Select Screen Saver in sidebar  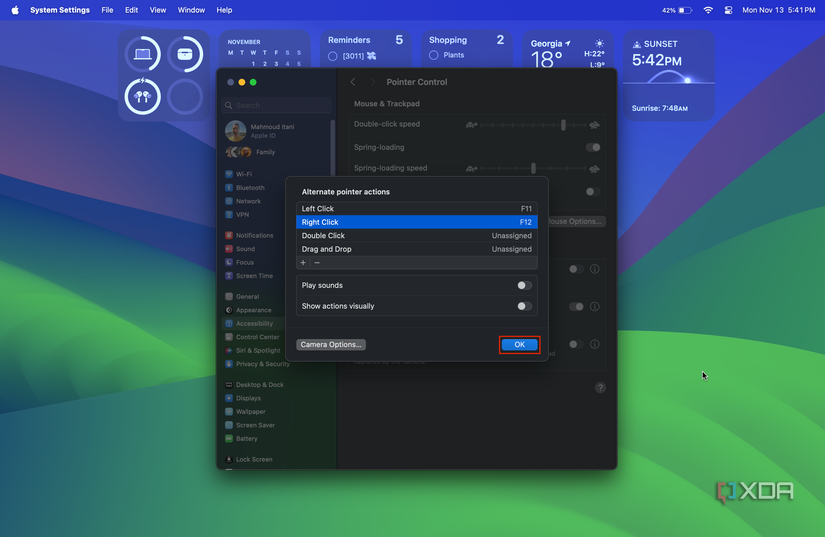[x=250, y=425]
